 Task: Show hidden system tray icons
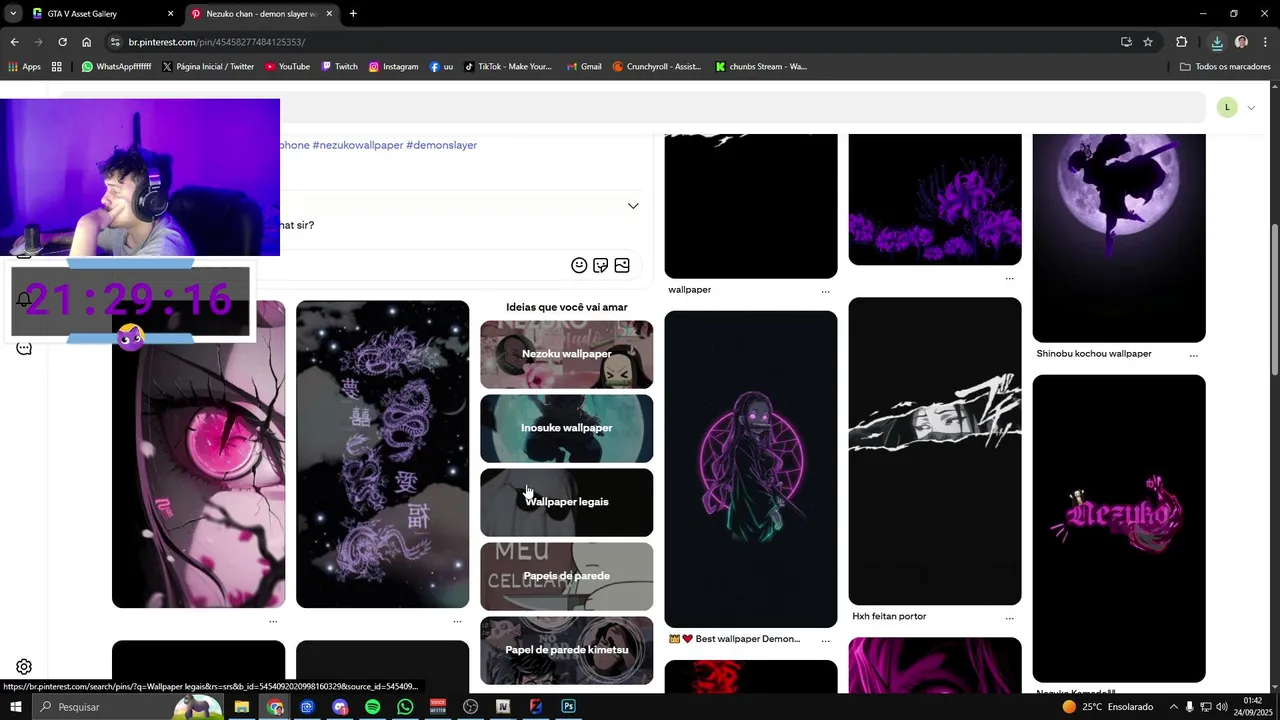pyautogui.click(x=1174, y=707)
